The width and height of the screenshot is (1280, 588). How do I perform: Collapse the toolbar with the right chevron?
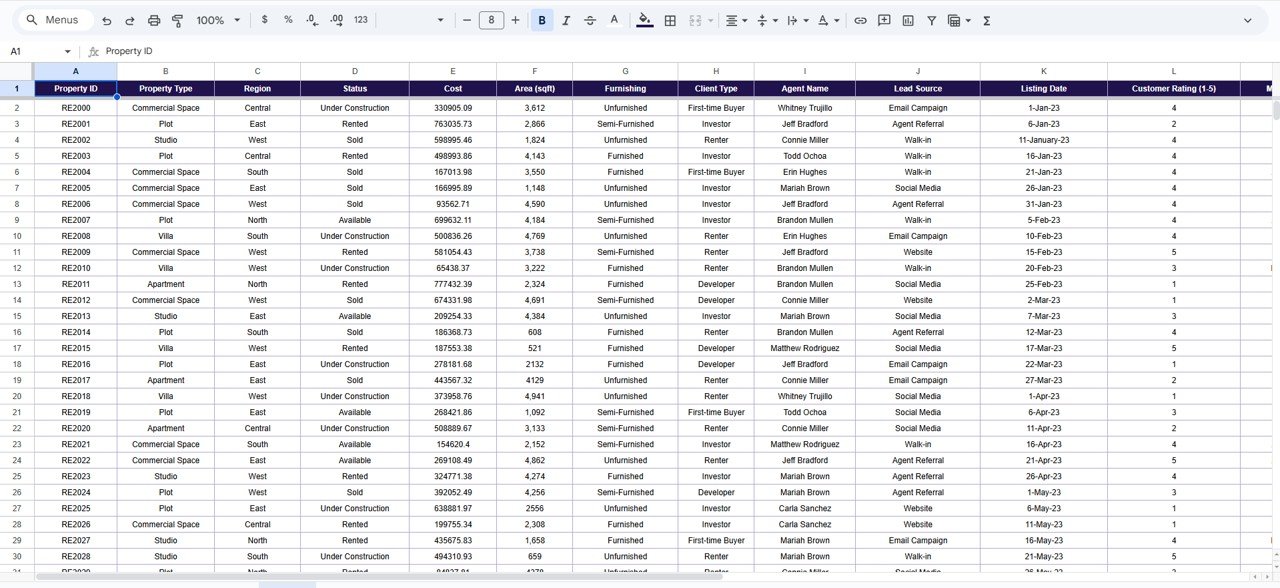(x=1247, y=20)
